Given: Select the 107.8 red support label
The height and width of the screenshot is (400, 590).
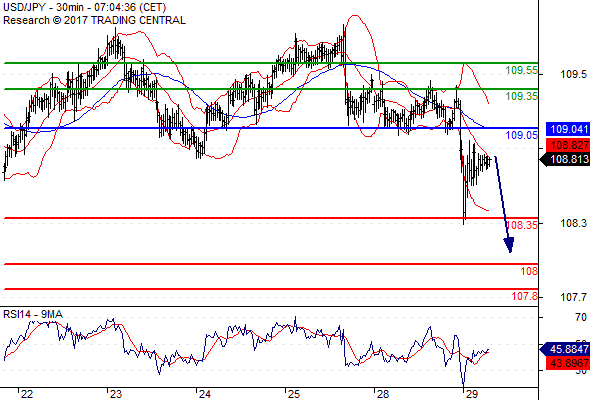Looking at the screenshot, I should click(x=525, y=296).
